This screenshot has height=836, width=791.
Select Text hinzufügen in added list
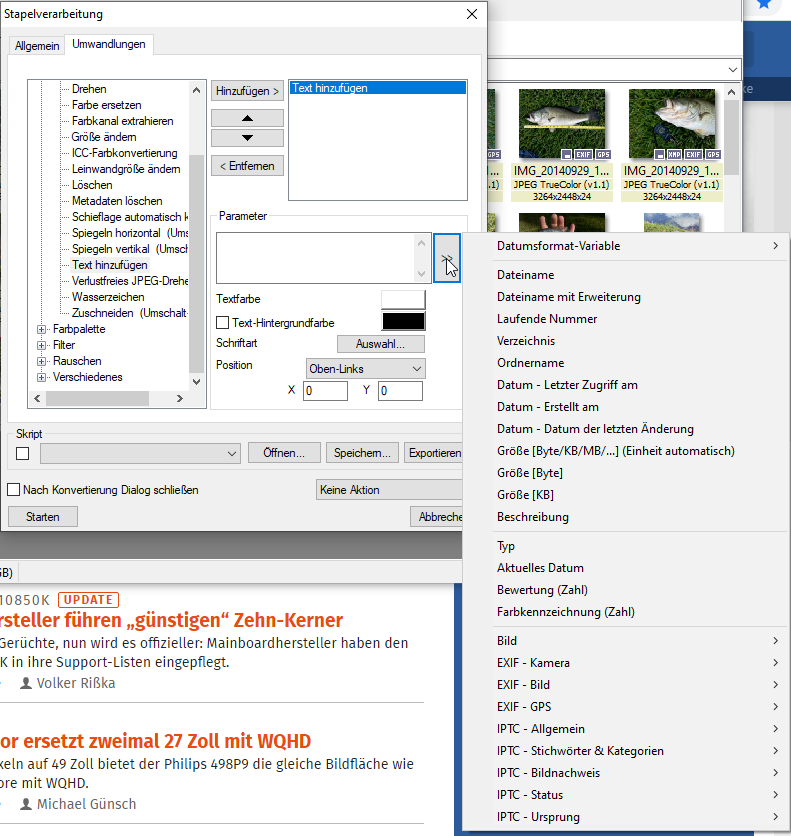tap(378, 88)
